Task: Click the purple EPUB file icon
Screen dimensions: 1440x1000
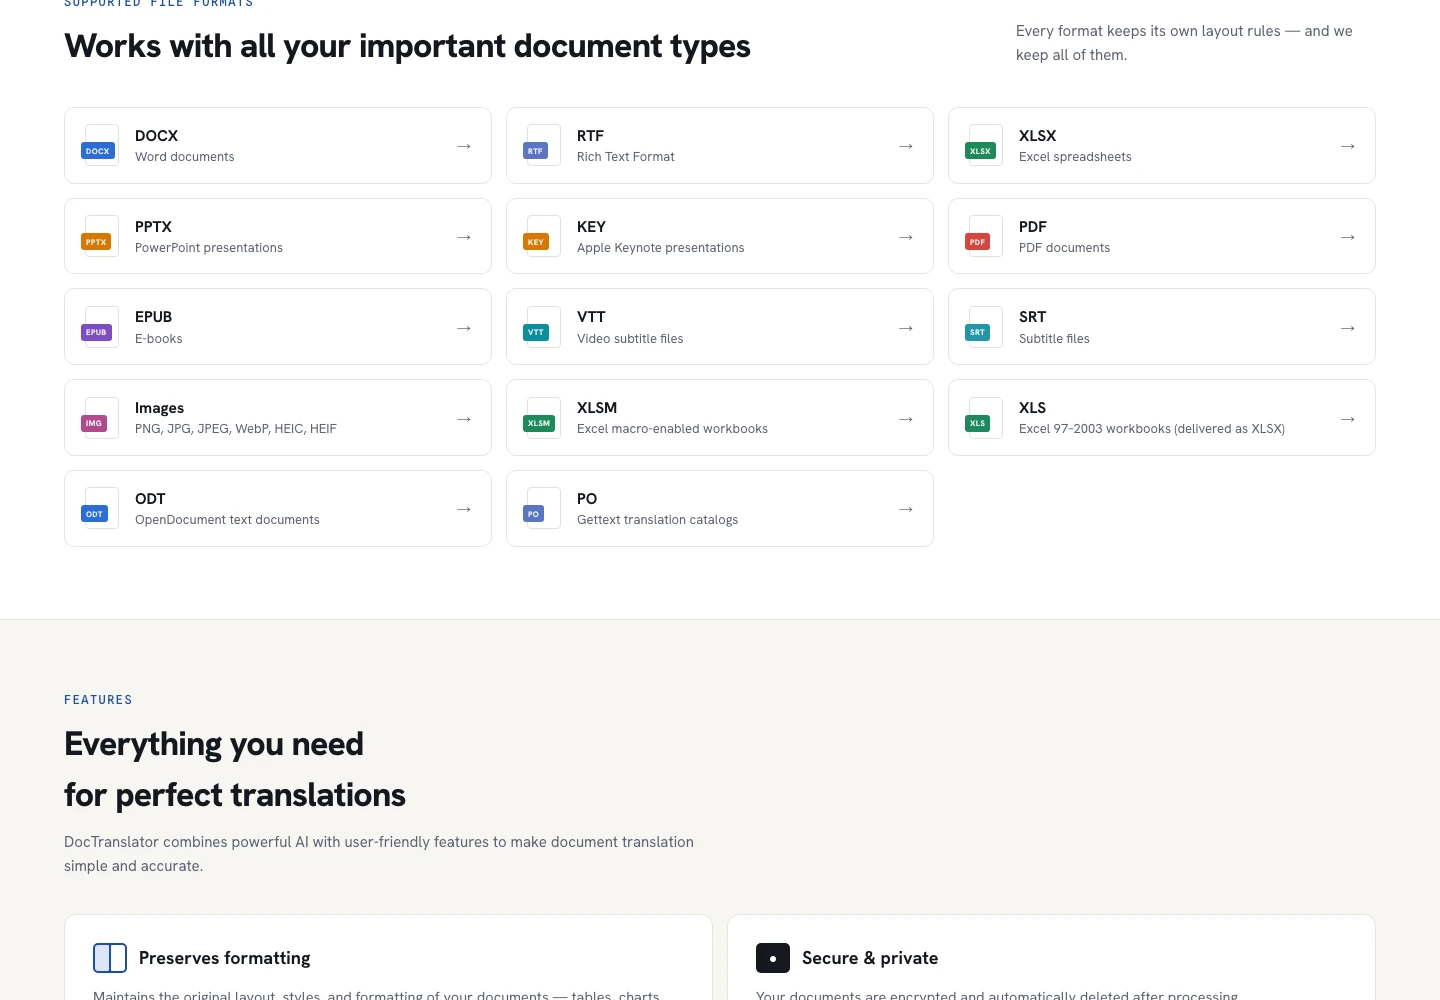Action: (99, 327)
